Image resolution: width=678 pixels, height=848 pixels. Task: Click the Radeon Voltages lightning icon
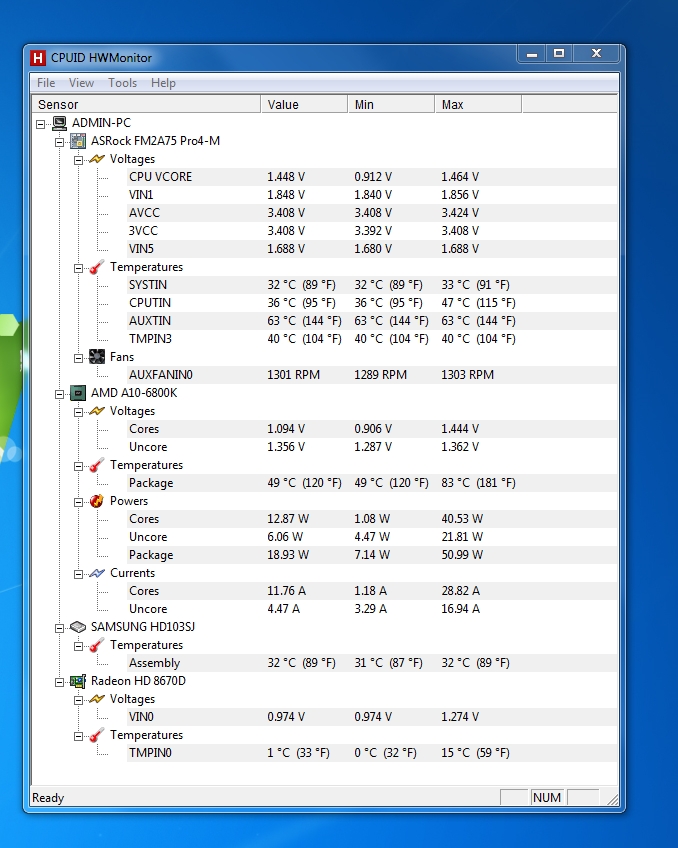click(x=97, y=699)
